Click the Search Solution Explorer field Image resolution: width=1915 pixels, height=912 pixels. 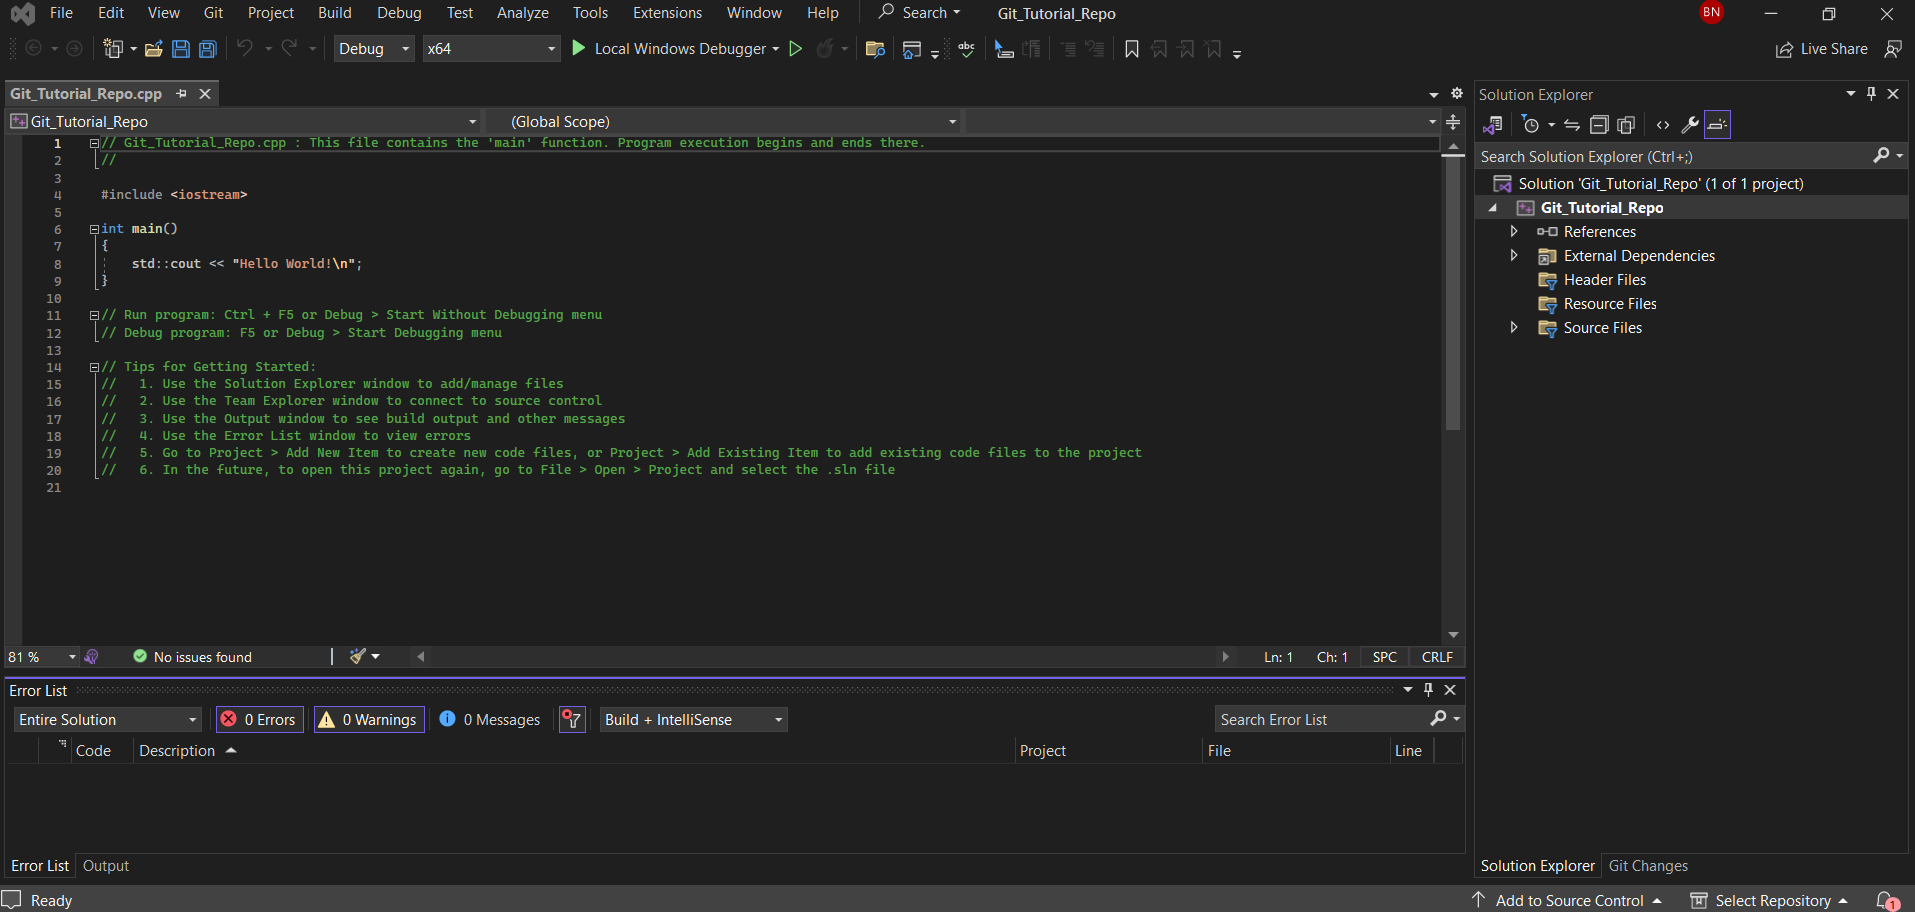[x=1674, y=156]
